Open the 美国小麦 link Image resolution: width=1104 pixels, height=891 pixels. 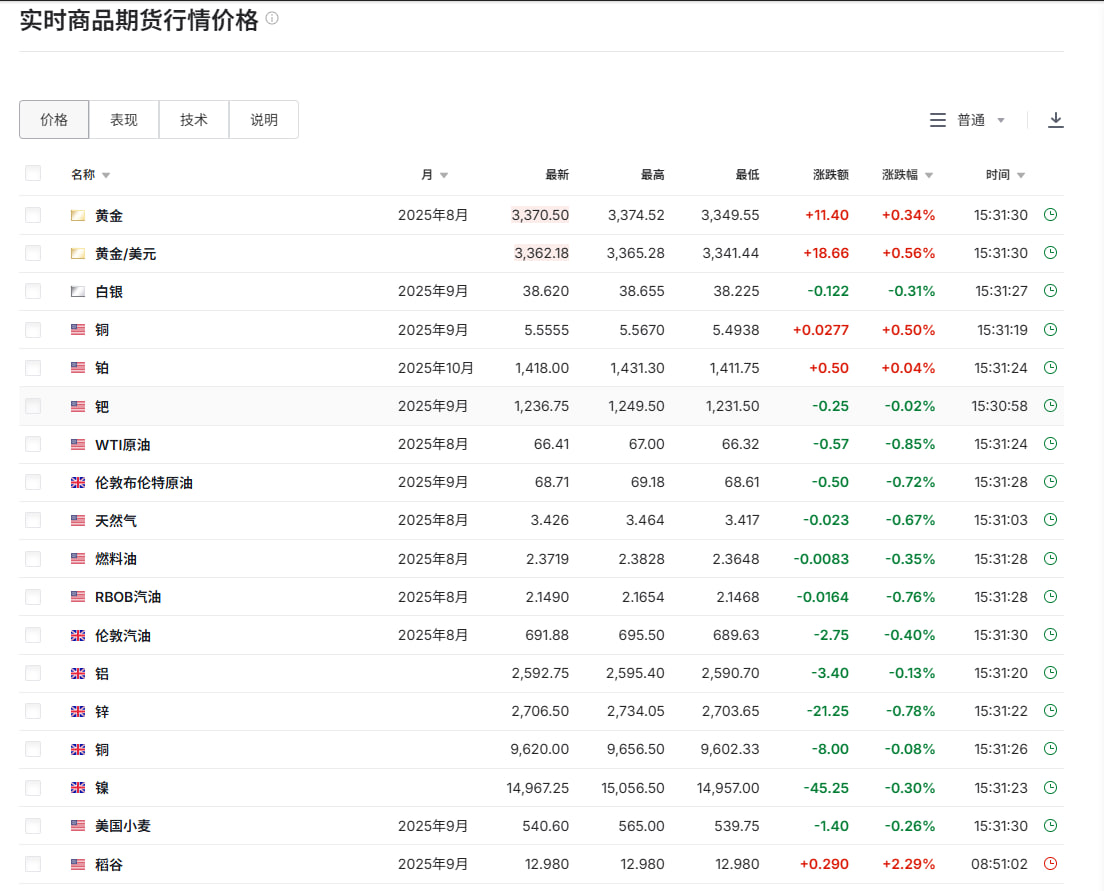pos(123,826)
